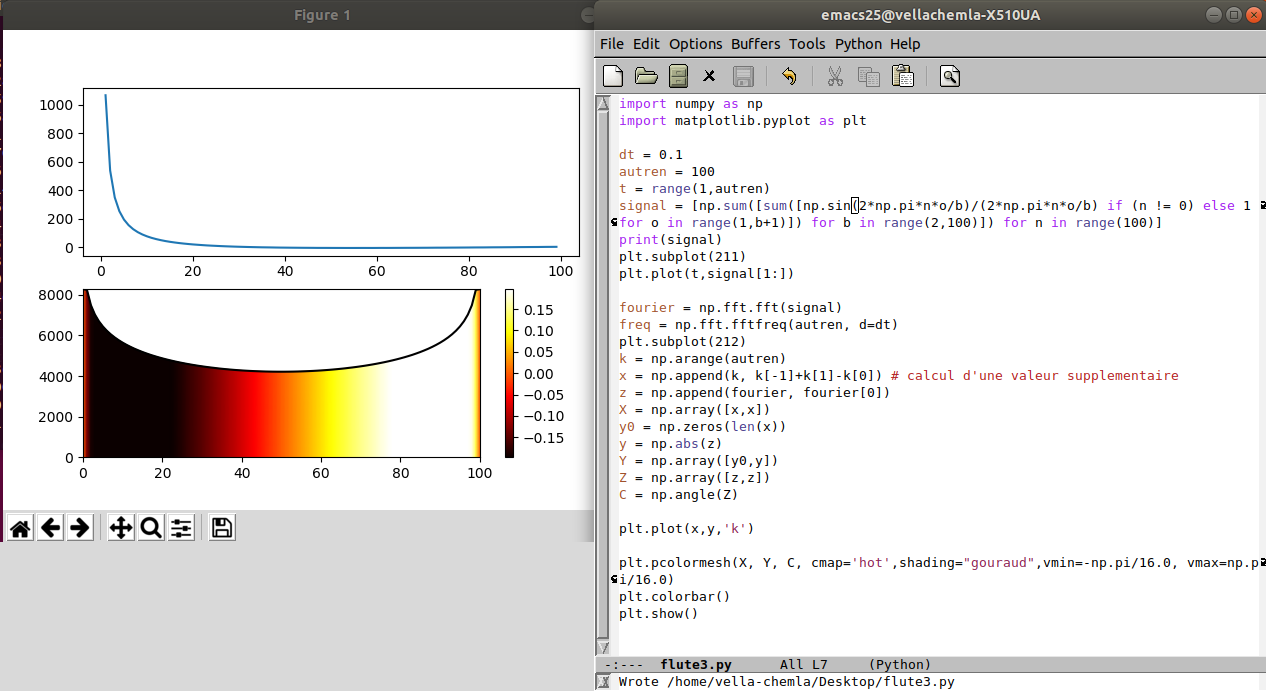Screen dimensions: 1266x691
Task: Reset the plot with the Home icon
Action: tap(20, 528)
